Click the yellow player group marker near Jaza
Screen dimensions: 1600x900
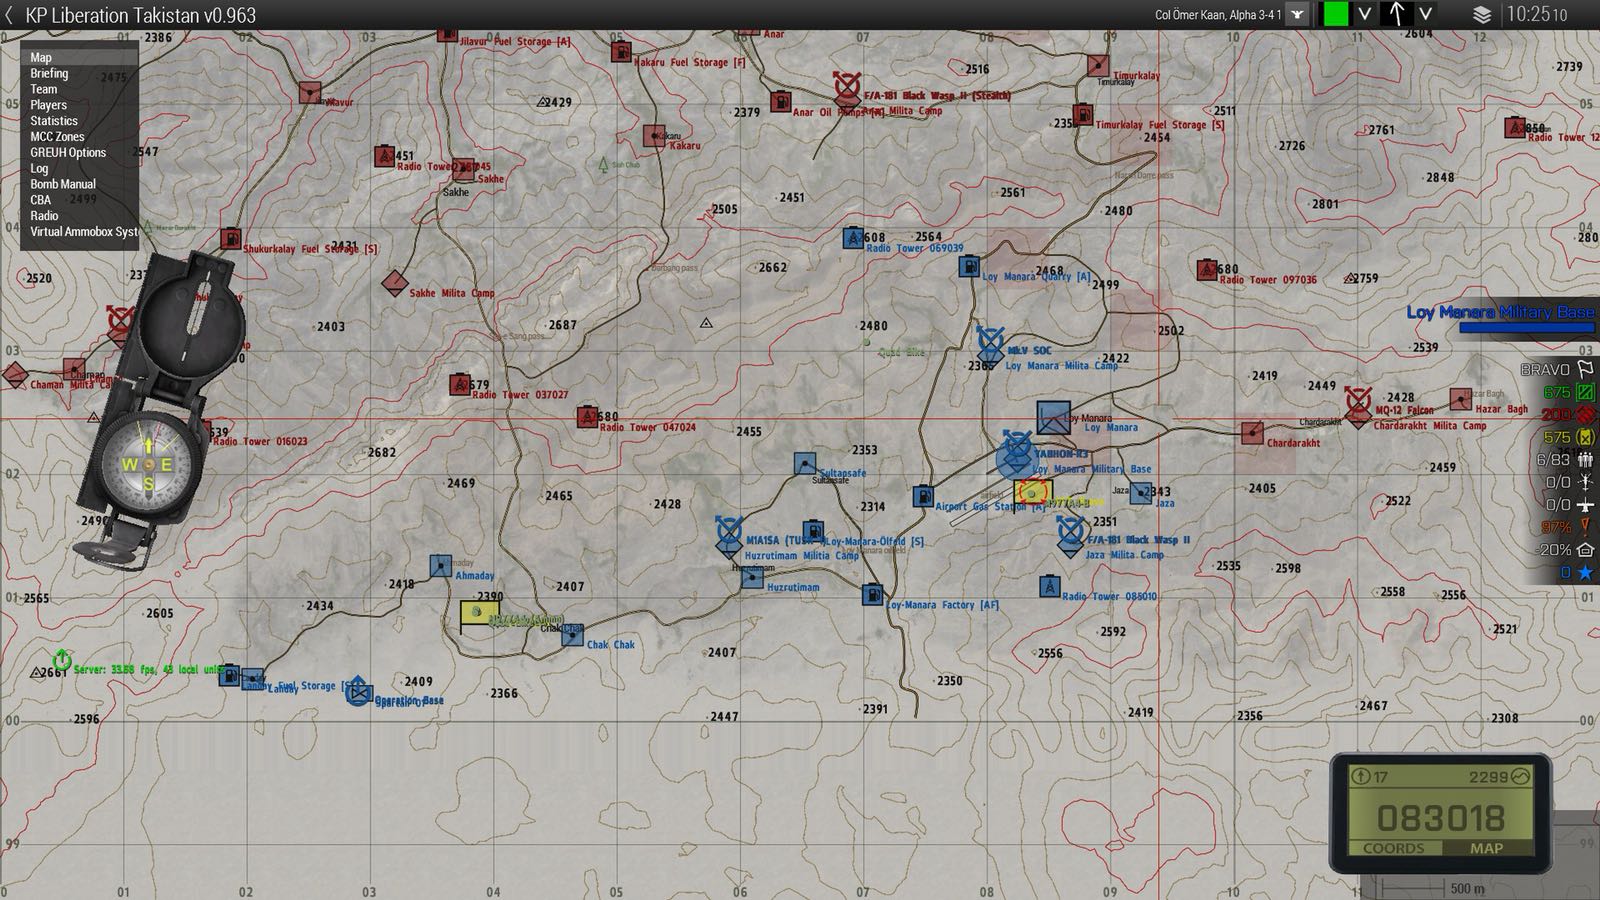(x=1033, y=492)
